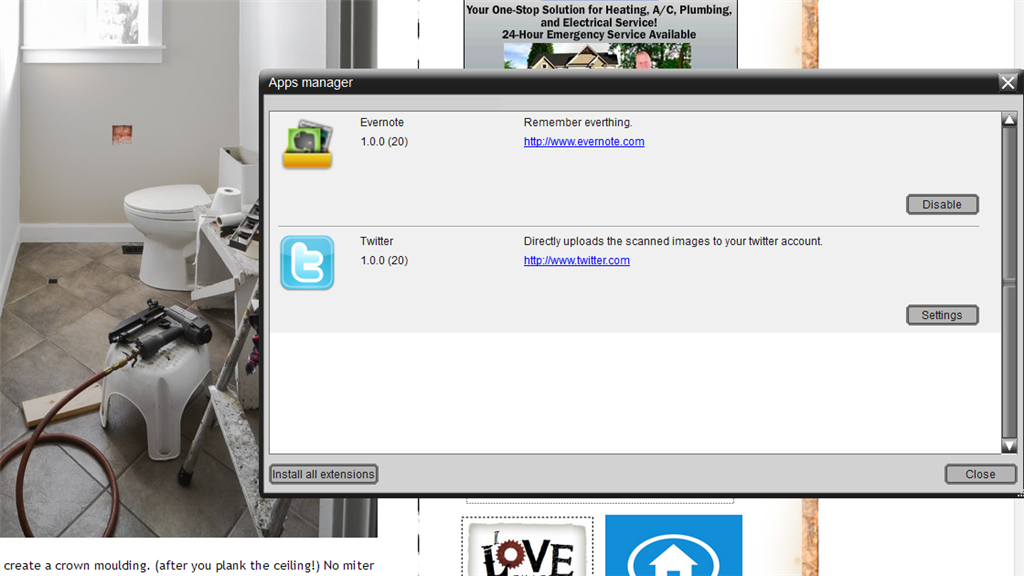Open Settings for the Twitter extension
The width and height of the screenshot is (1024, 576).
(941, 314)
